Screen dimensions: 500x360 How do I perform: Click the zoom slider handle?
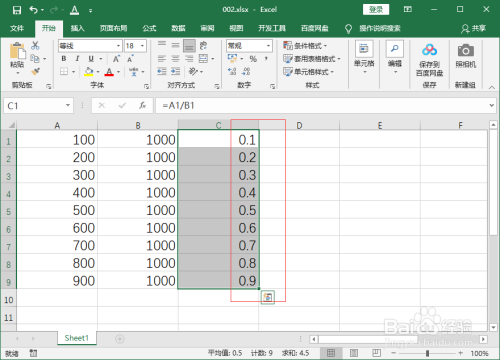pos(427,353)
